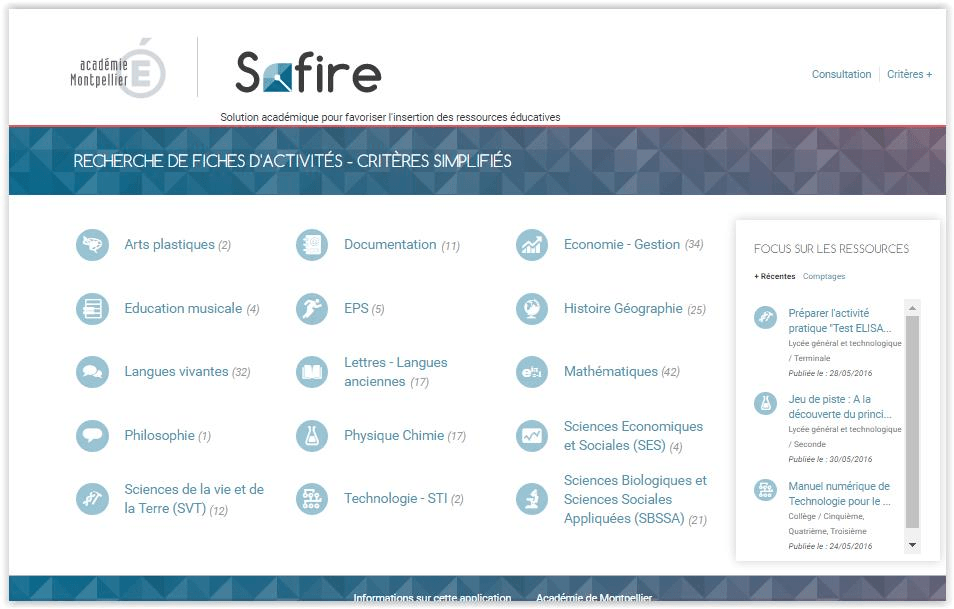Click the Sciences Economiques et Sociales icon
Viewport: 954px width, 609px height.
pyautogui.click(x=532, y=436)
